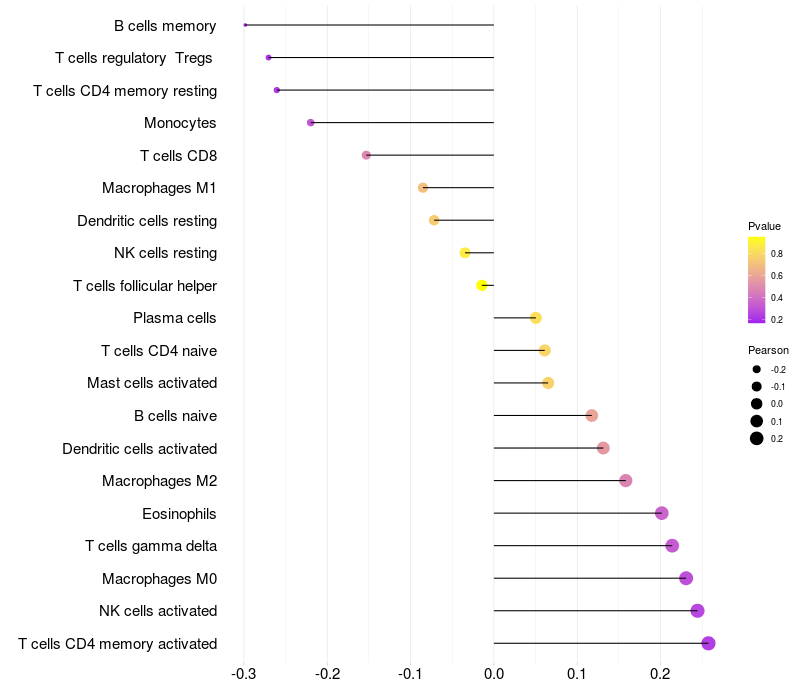Select the Monocytes lollipop marker
This screenshot has height=700, width=800.
(x=311, y=122)
